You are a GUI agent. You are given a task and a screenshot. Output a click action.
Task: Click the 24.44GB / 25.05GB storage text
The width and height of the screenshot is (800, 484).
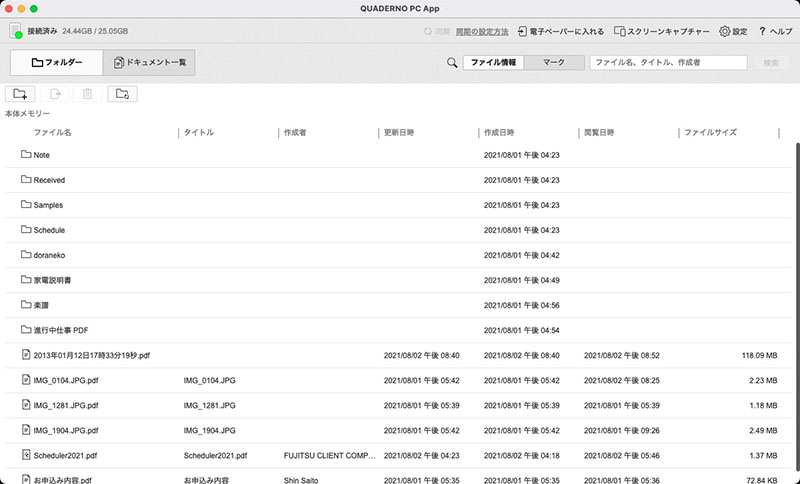[x=95, y=31]
